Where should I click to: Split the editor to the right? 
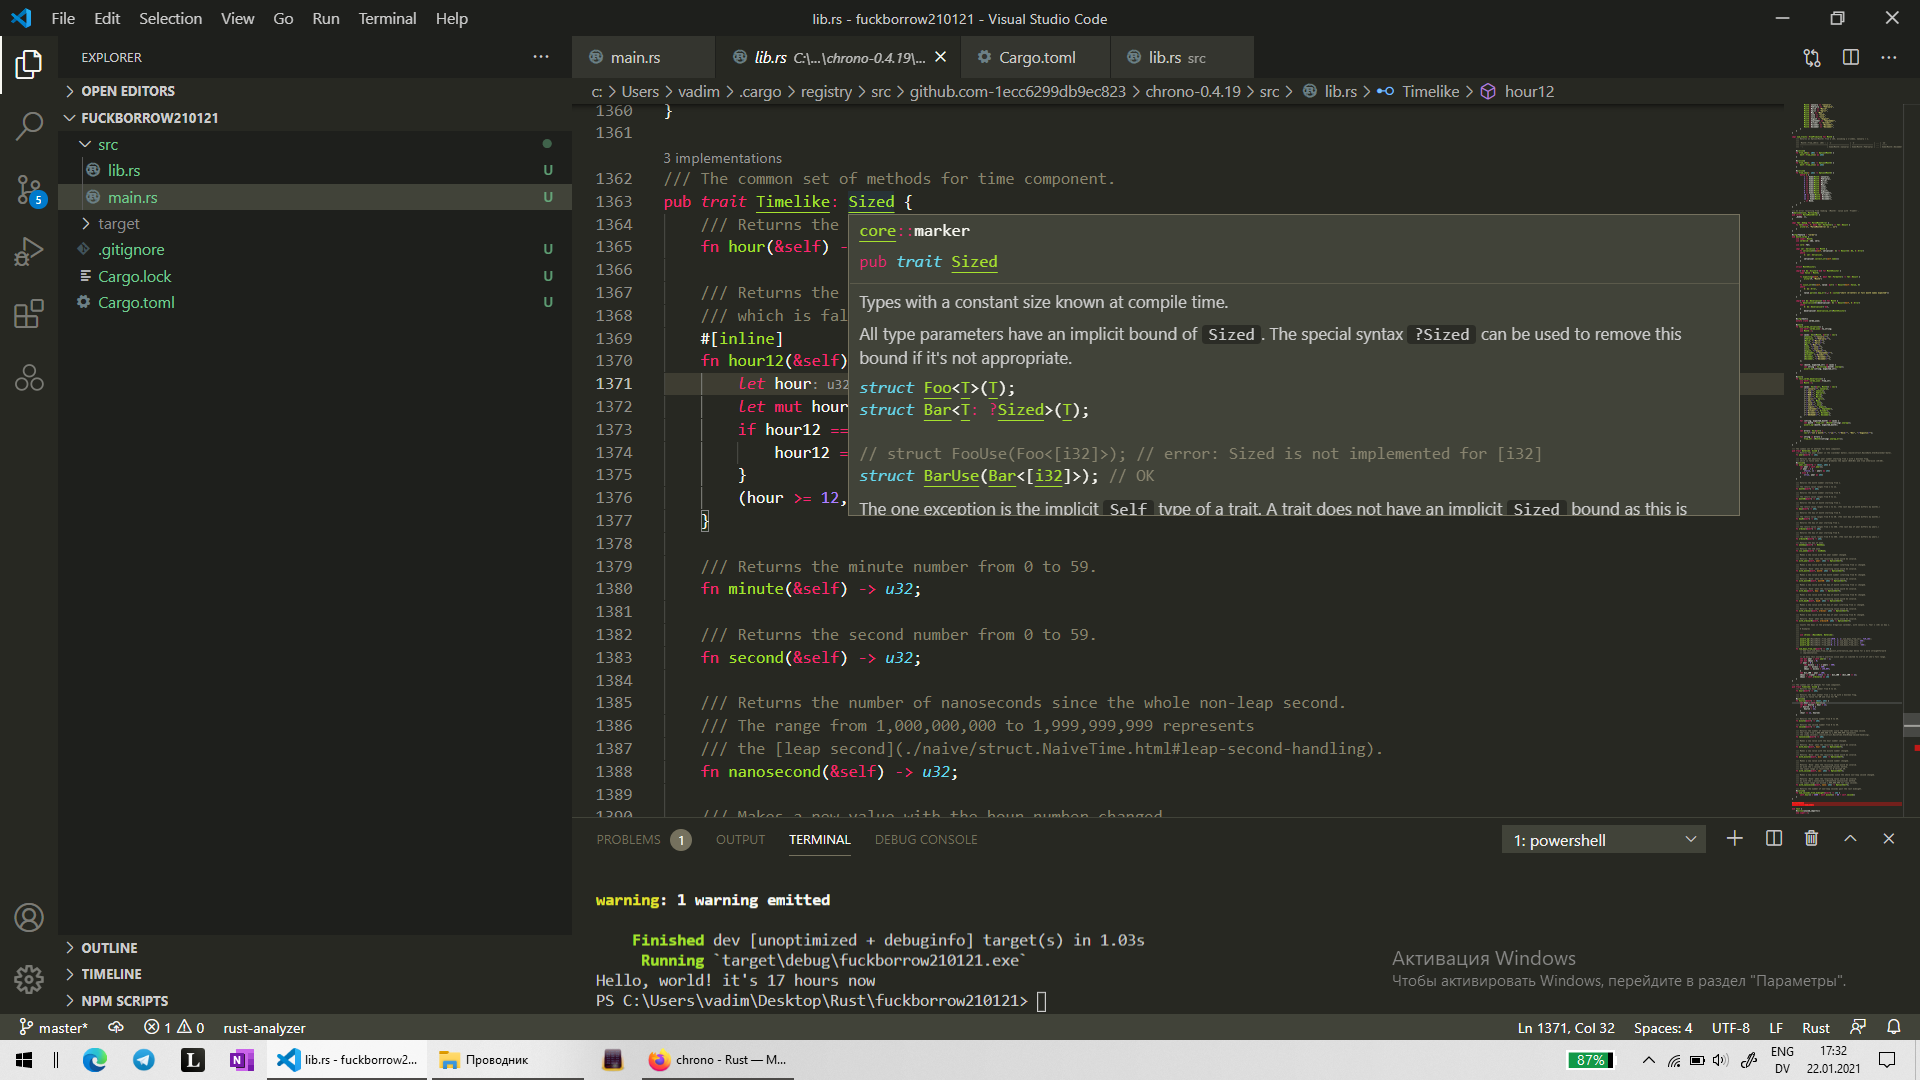pyautogui.click(x=1851, y=57)
